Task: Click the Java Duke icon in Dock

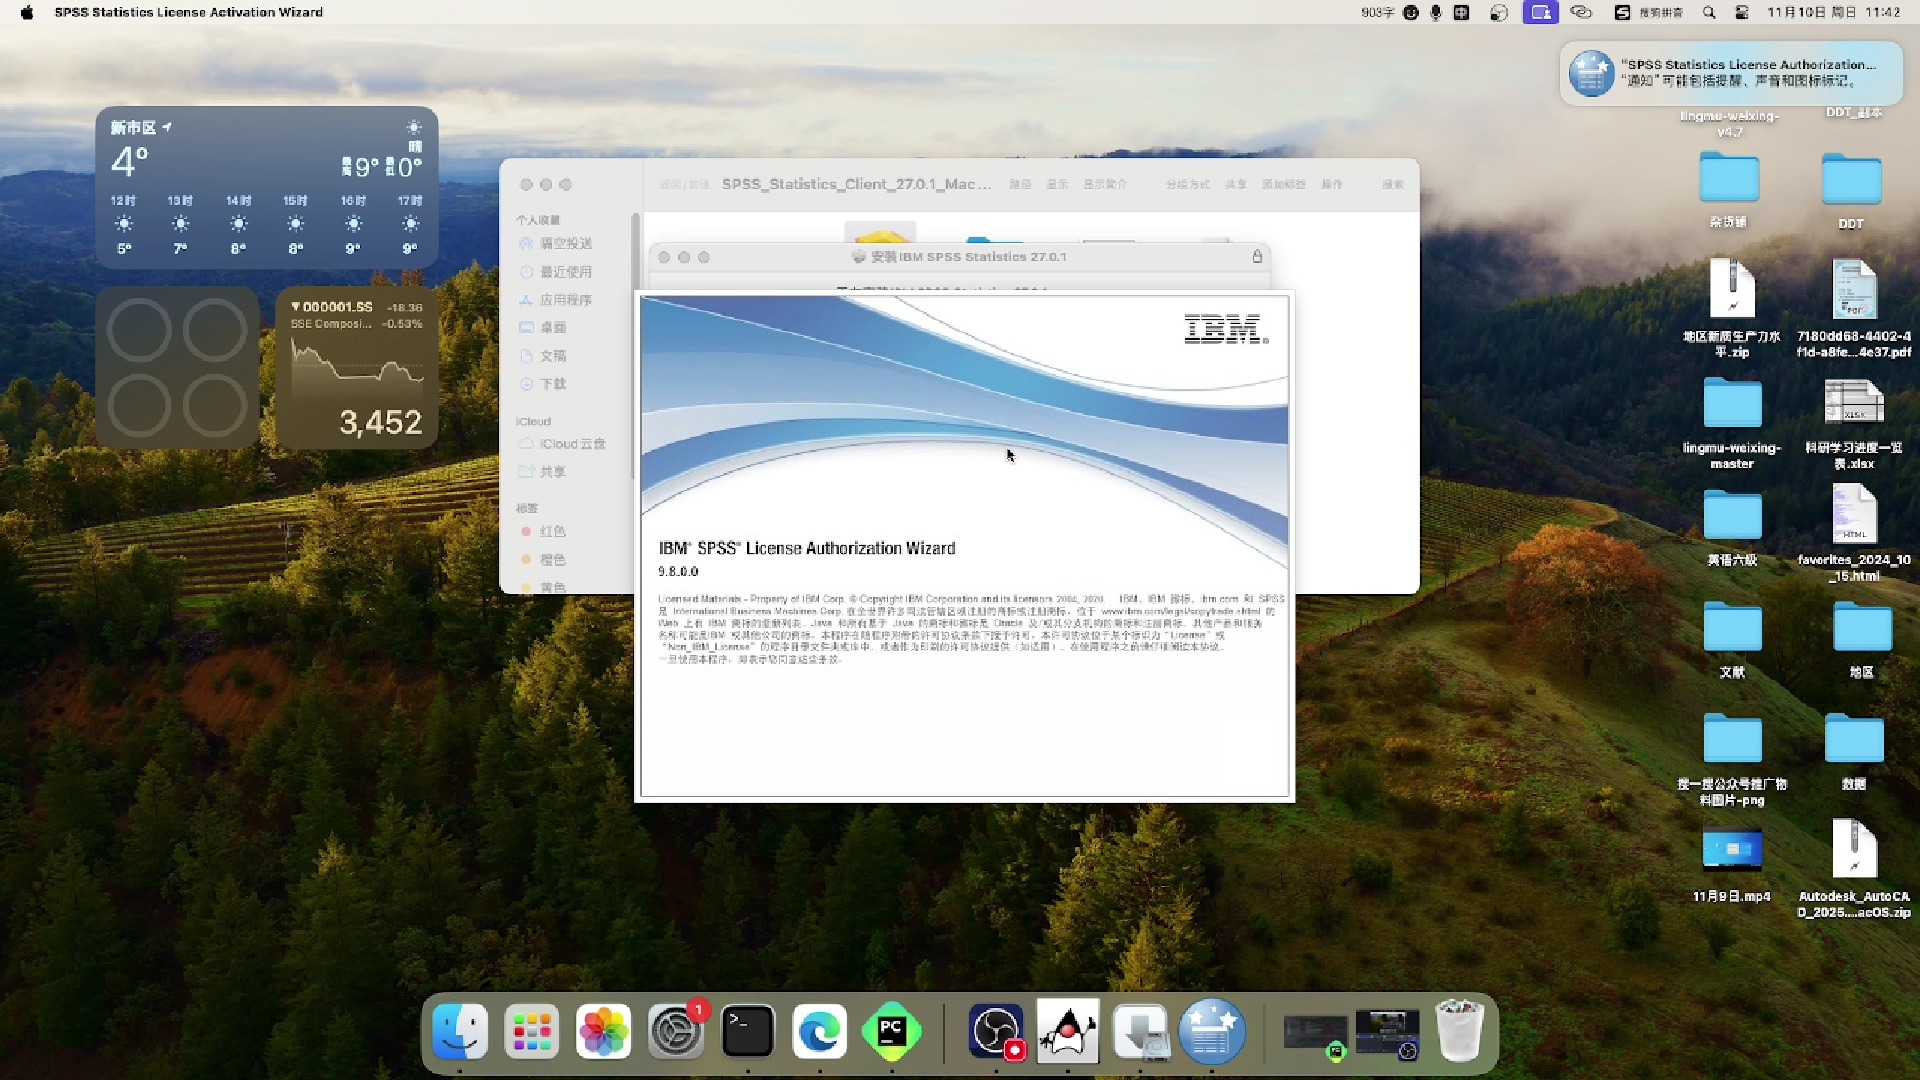Action: [x=1068, y=1031]
